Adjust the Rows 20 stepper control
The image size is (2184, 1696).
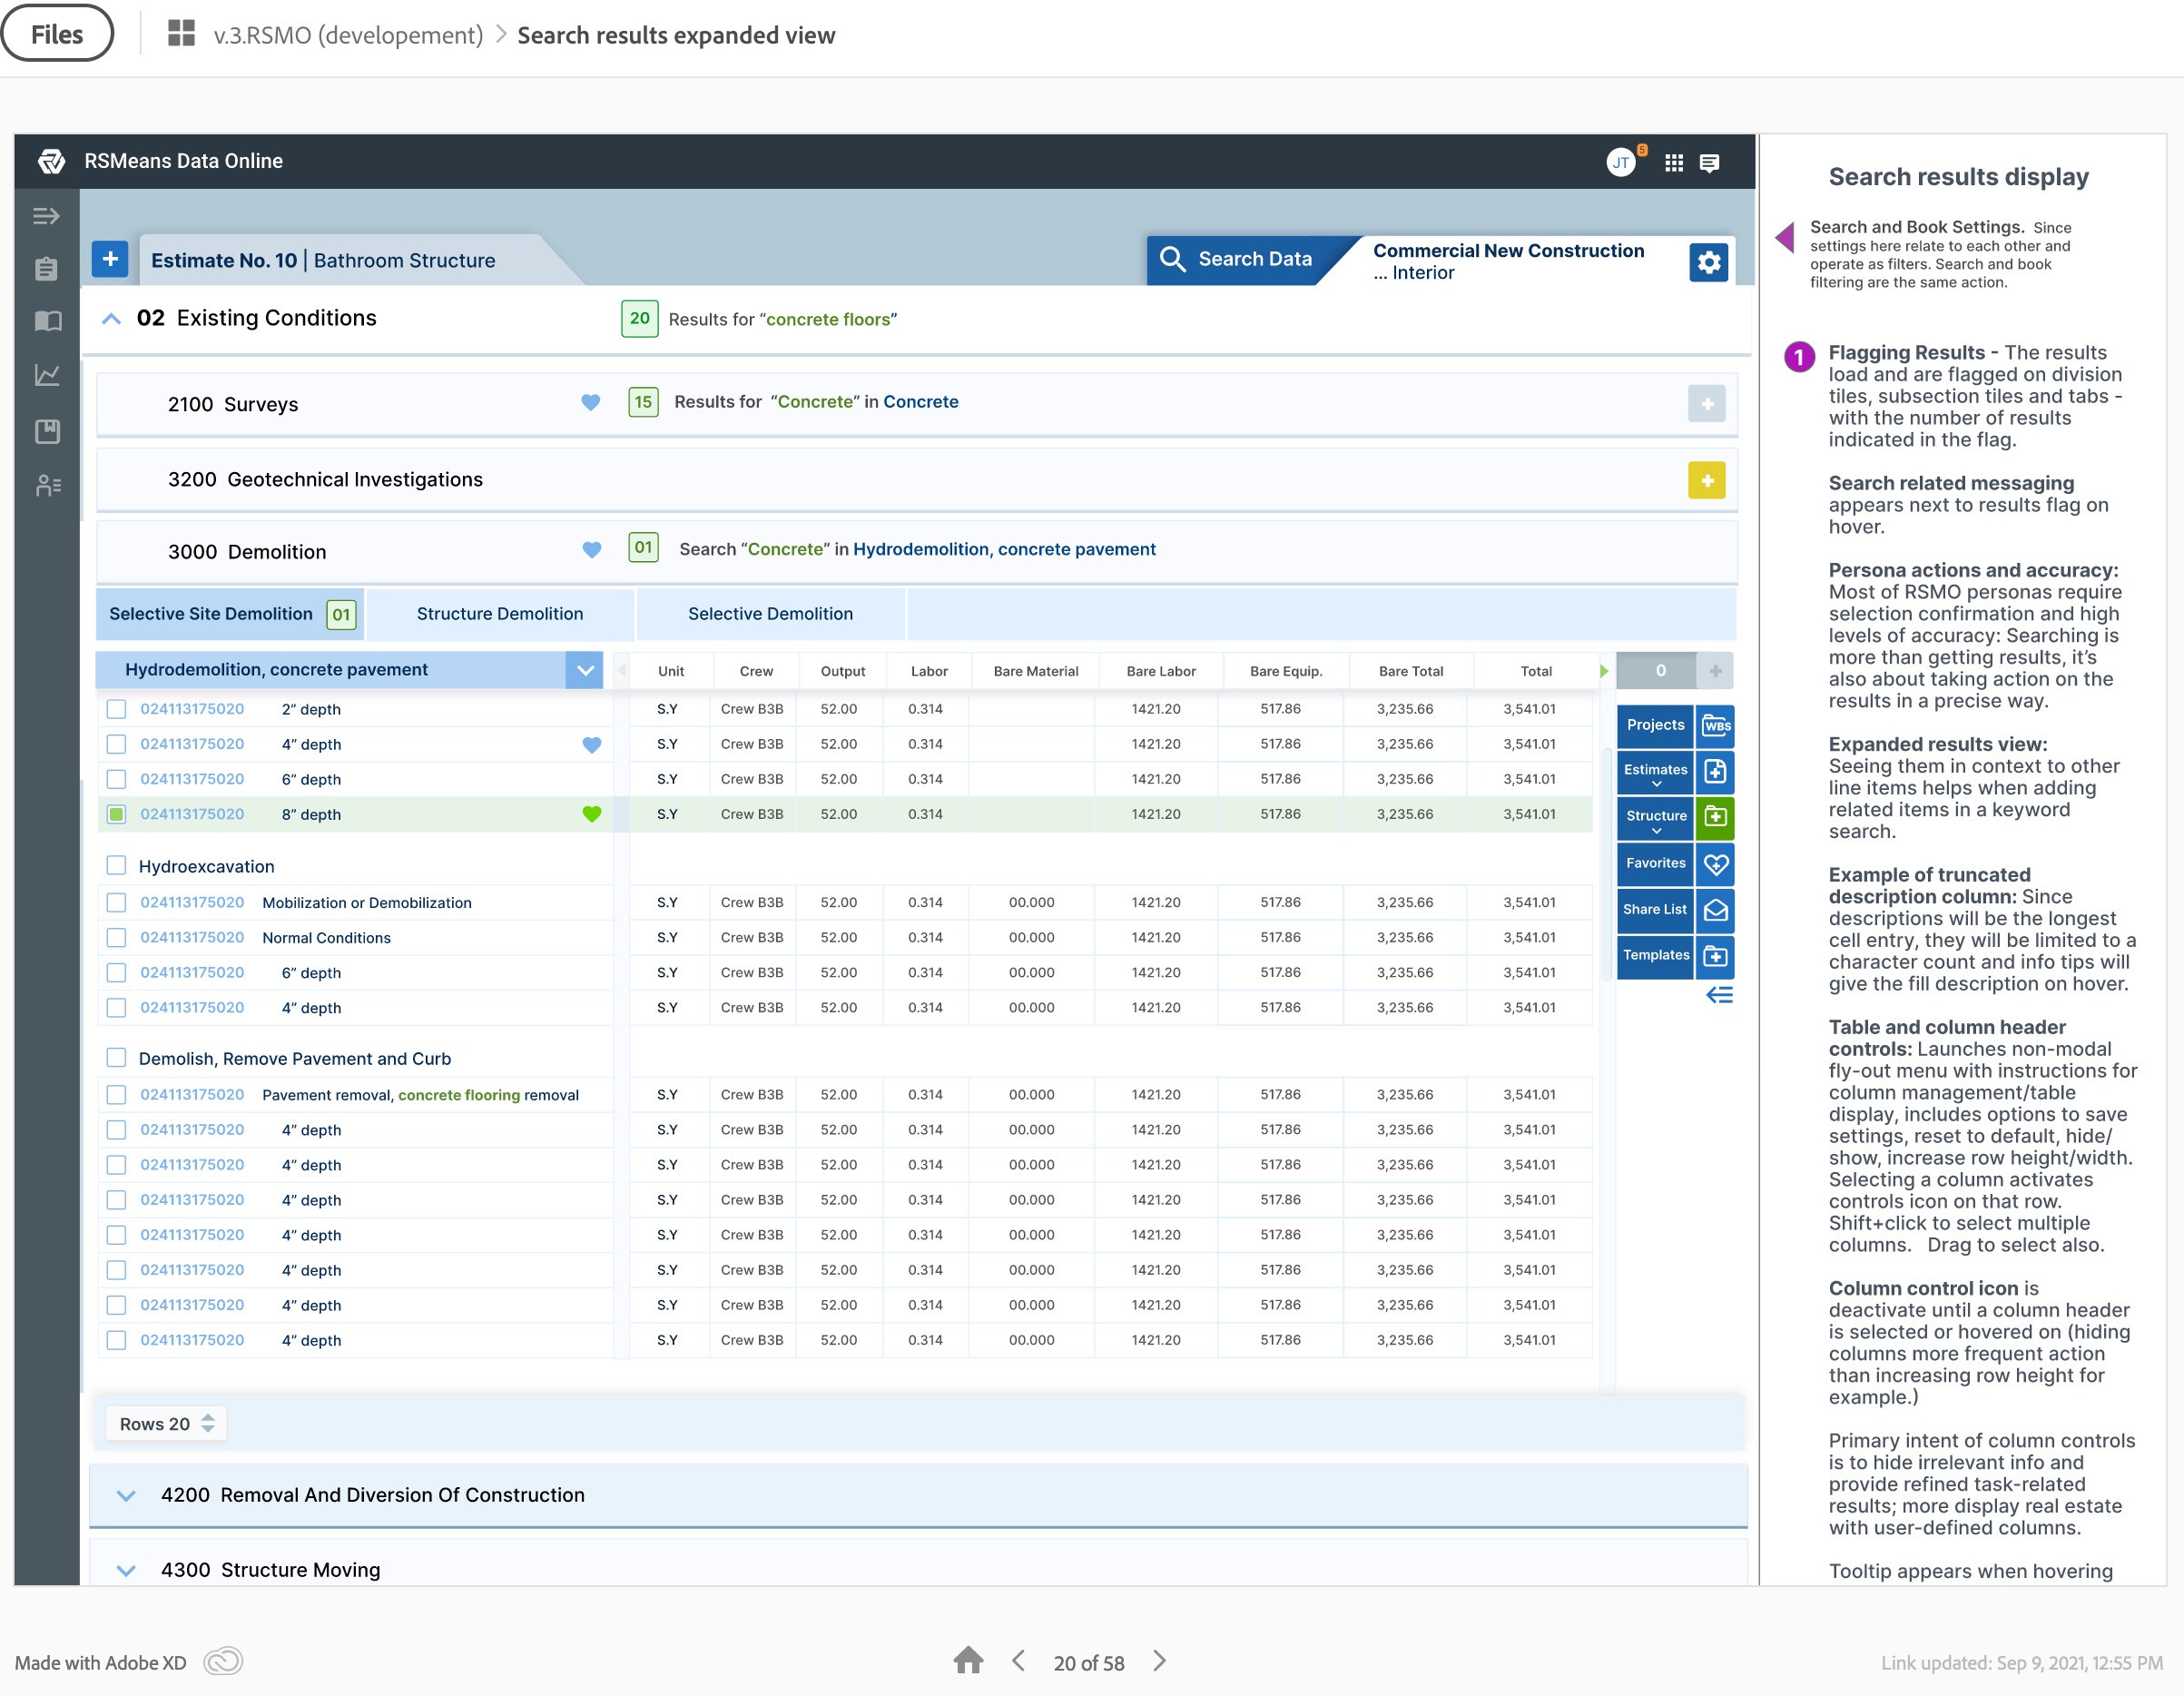point(207,1424)
